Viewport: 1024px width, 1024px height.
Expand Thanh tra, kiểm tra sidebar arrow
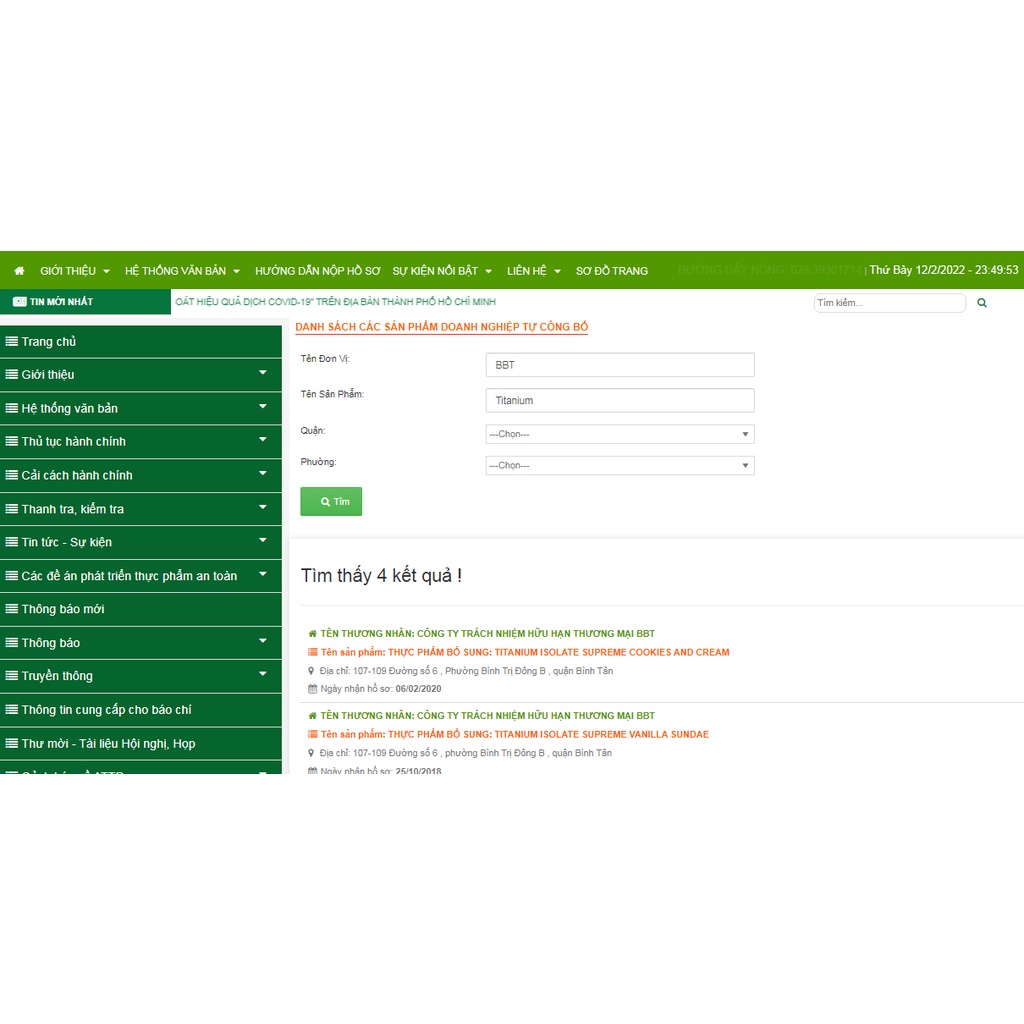(x=263, y=507)
